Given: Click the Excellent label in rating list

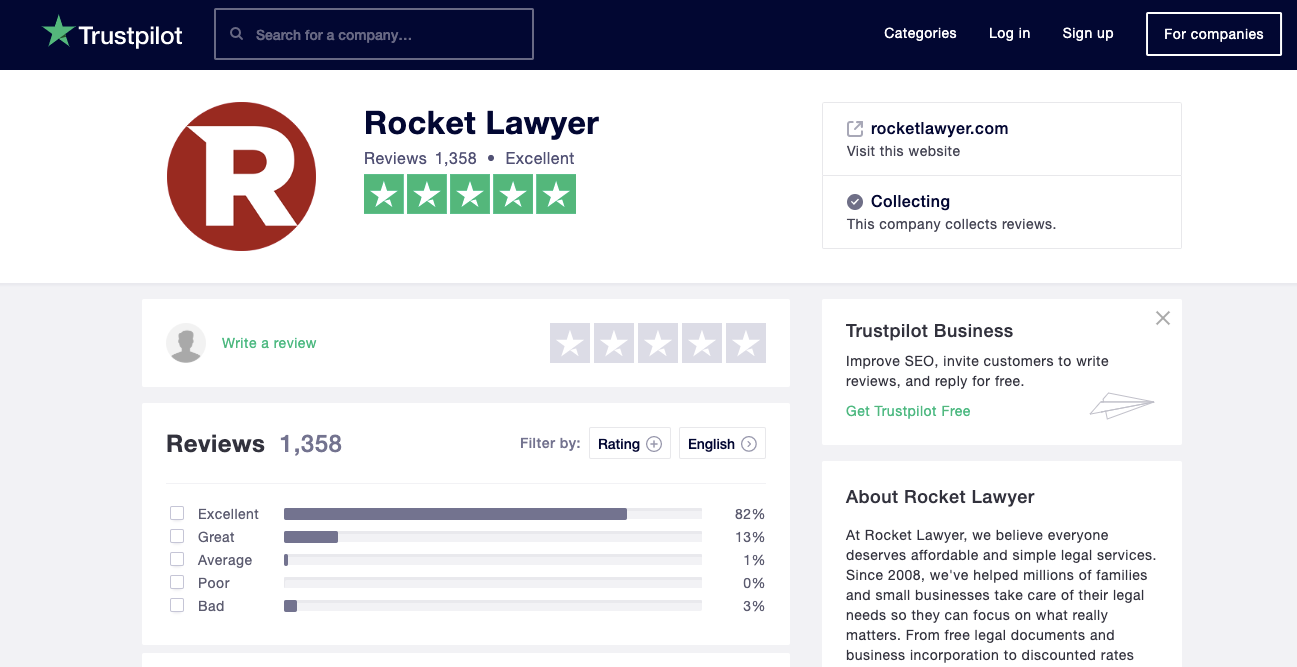Looking at the screenshot, I should (x=228, y=514).
